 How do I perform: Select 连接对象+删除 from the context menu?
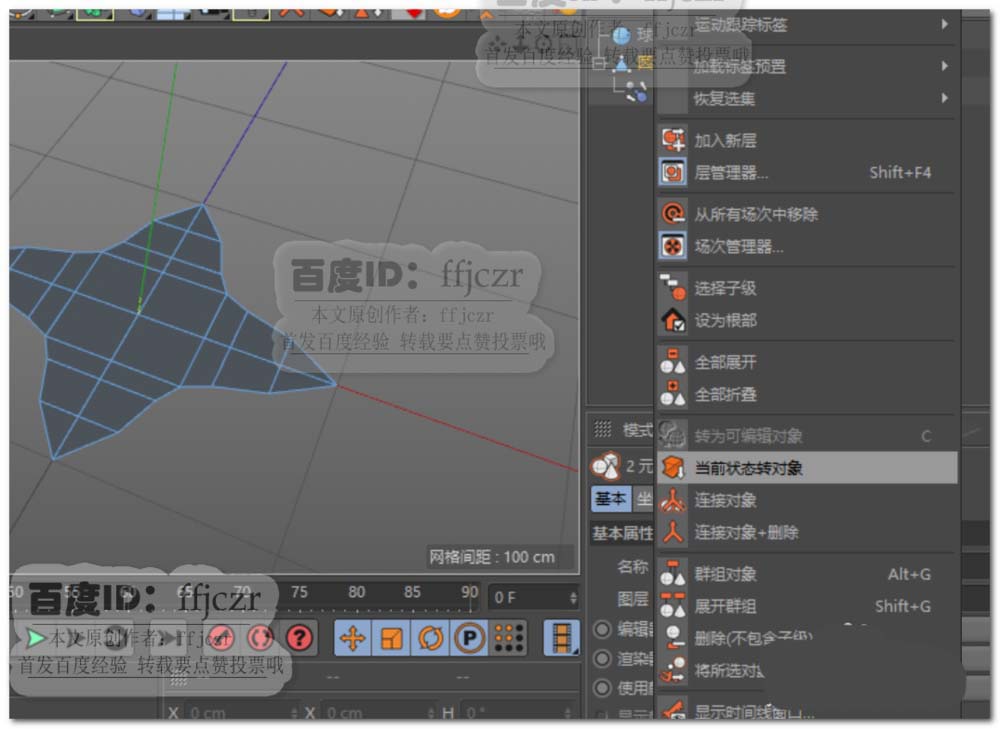coord(746,533)
